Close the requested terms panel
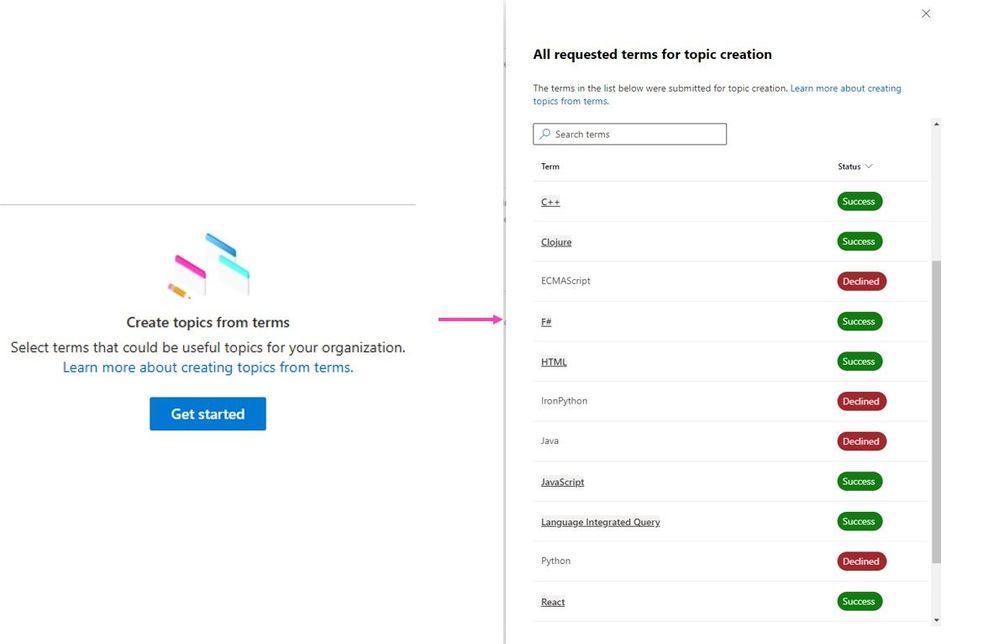 [x=926, y=14]
